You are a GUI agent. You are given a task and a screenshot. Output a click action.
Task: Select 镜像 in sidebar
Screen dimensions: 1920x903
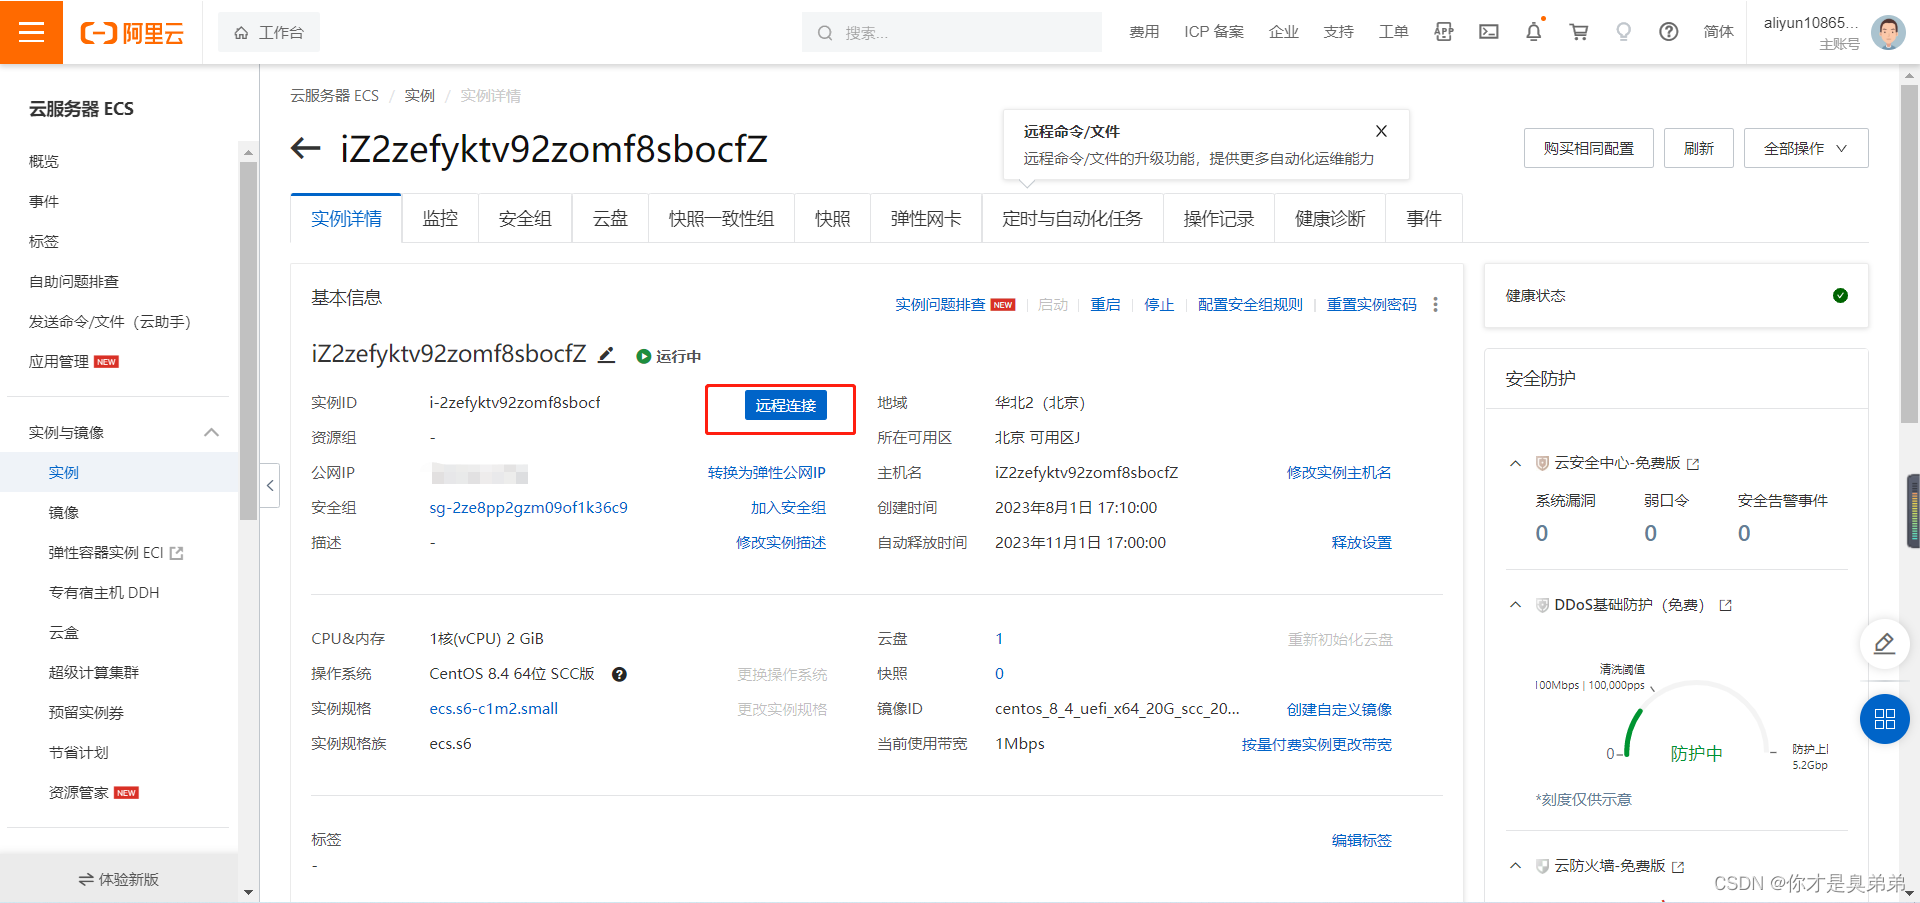[x=64, y=513]
